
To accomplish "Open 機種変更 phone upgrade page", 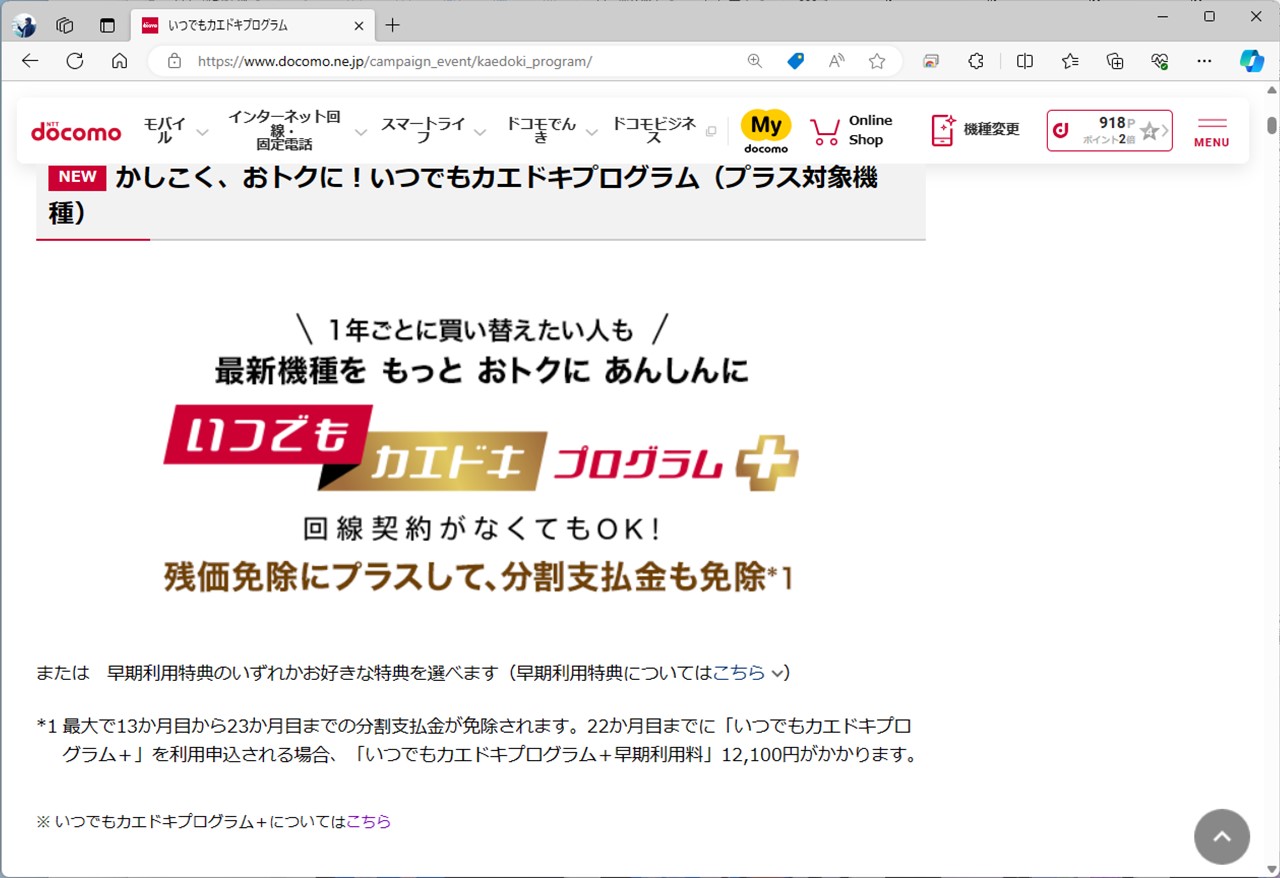I will [975, 130].
